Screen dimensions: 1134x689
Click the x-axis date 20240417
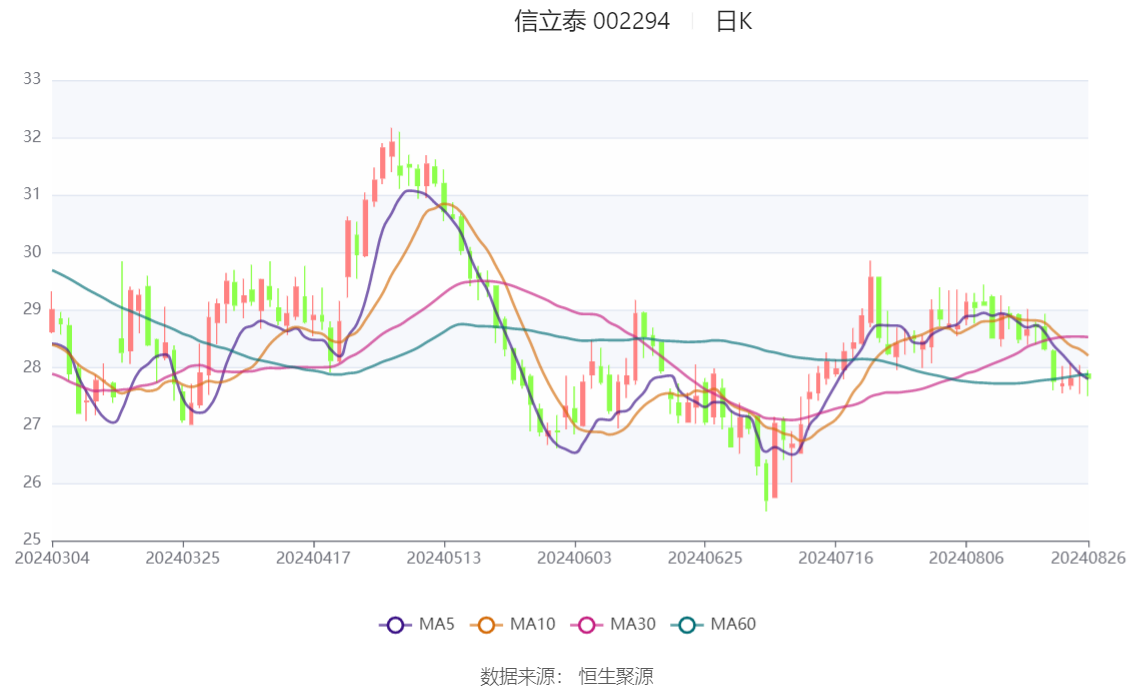click(x=313, y=558)
